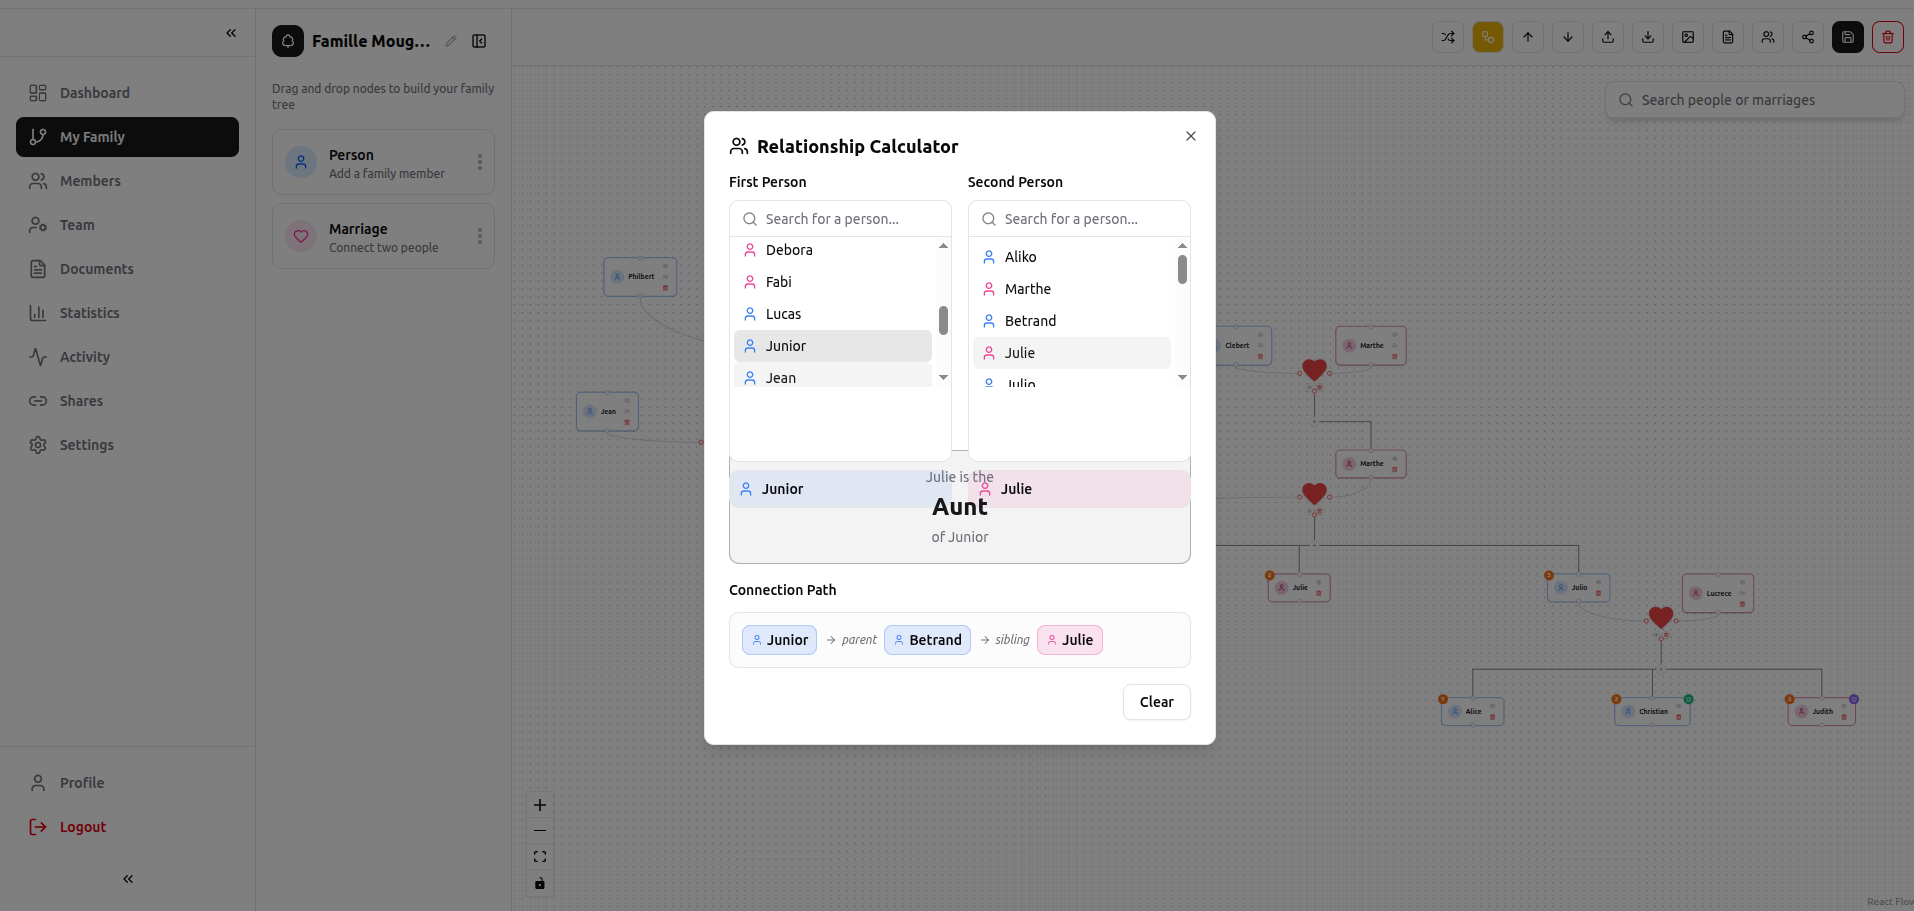
Task: Click the marriage heart between Julio and Lucrece
Action: pos(1661,618)
